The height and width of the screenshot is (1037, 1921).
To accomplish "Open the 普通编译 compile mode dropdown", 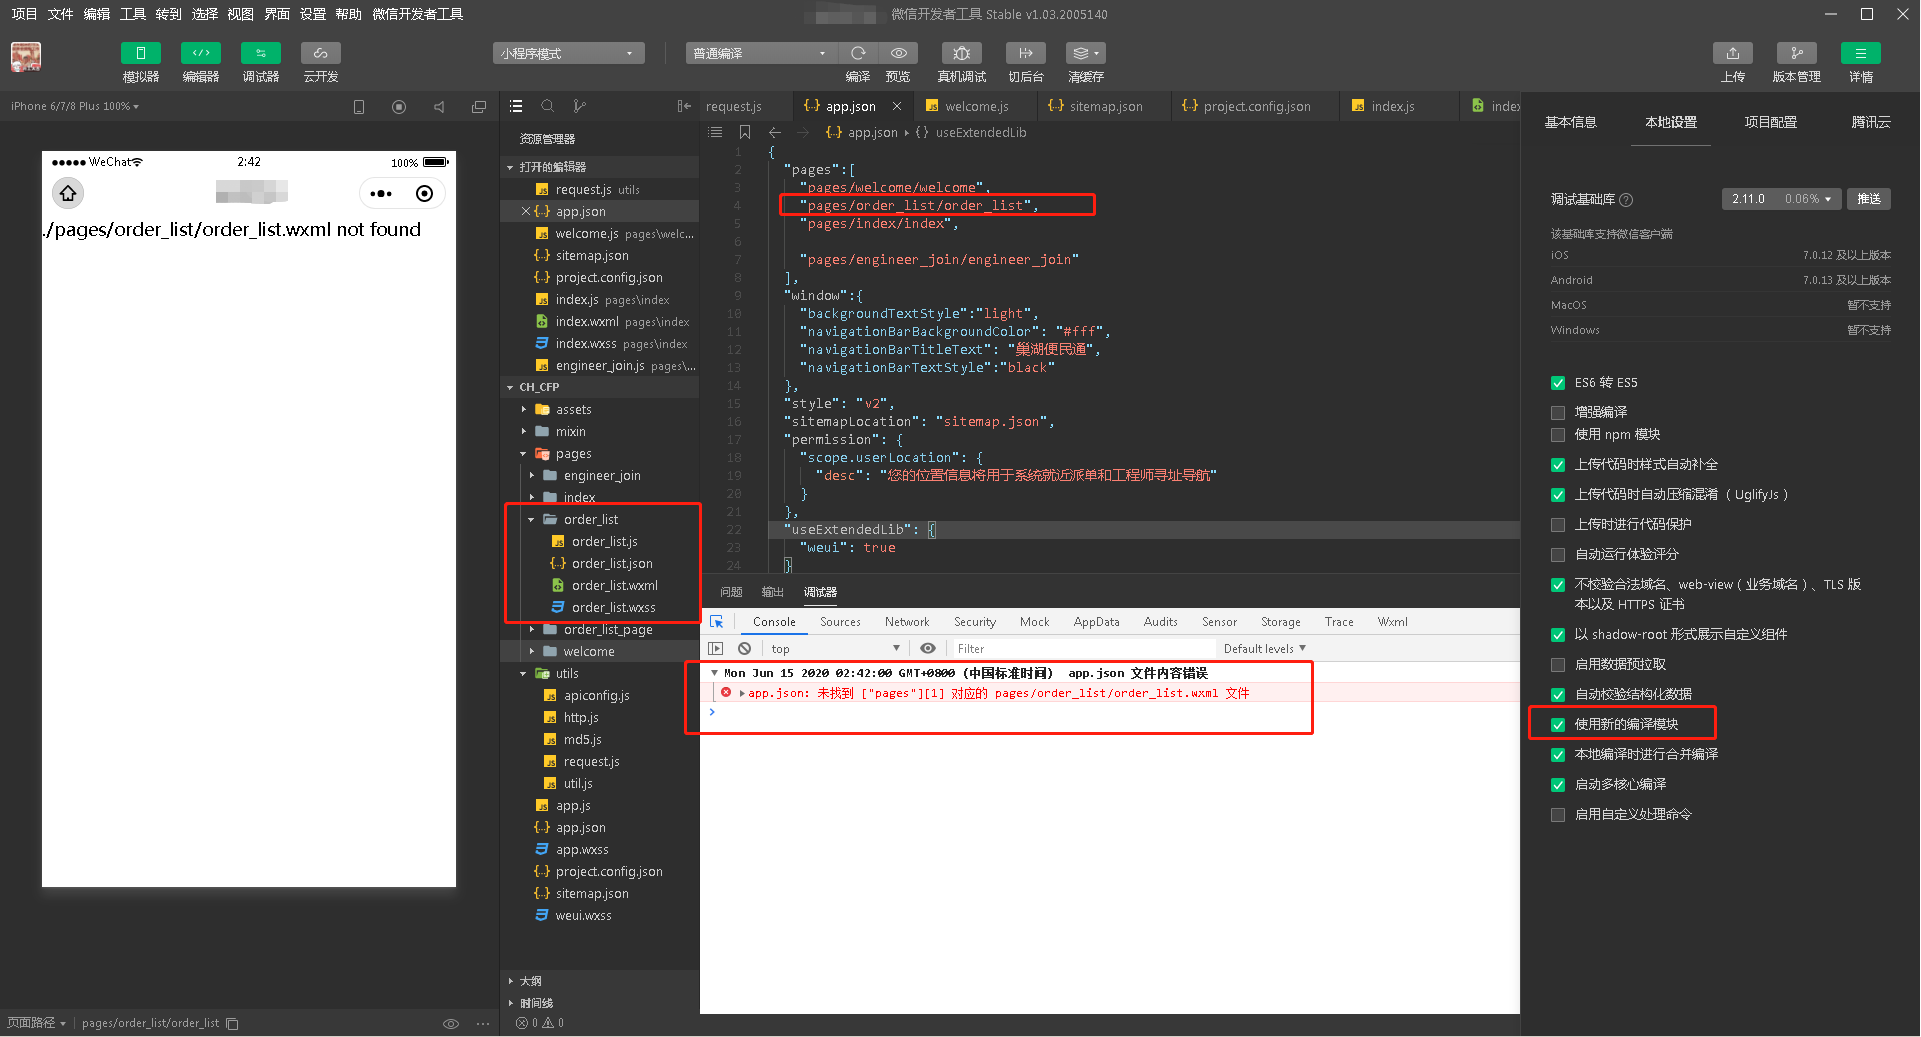I will coord(760,53).
